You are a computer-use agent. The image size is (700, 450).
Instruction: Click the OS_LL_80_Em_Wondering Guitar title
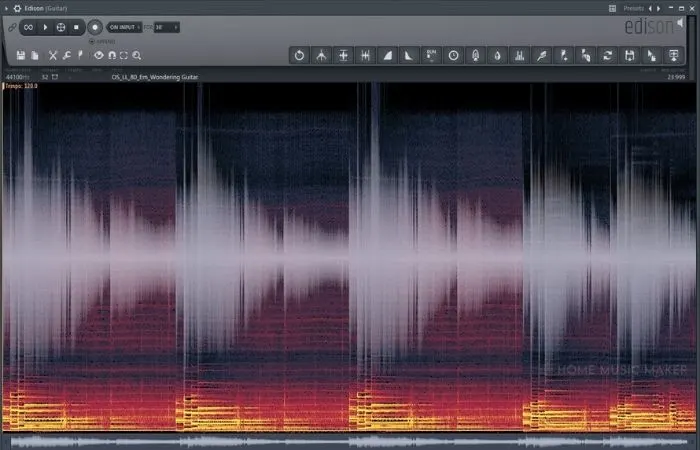coord(154,77)
